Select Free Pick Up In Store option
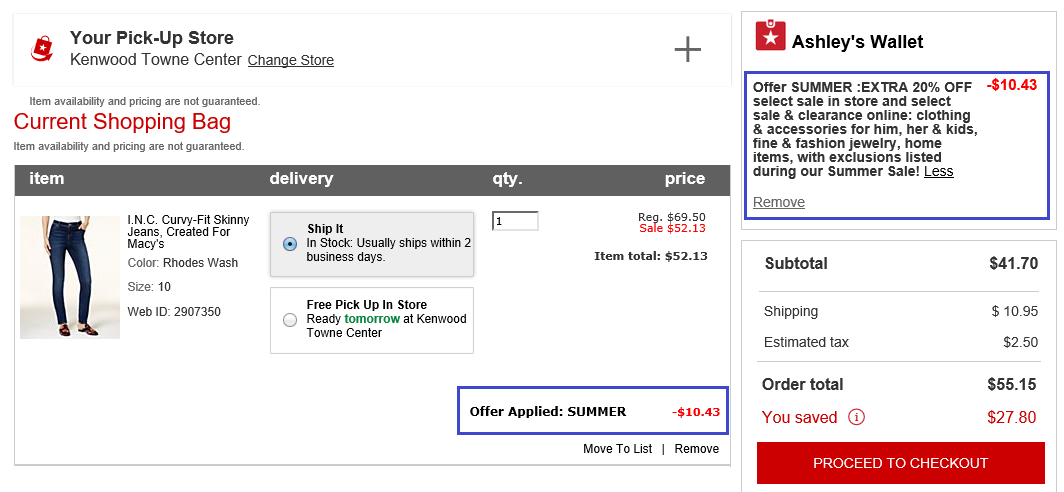Viewport: 1064px width, 492px height. (290, 320)
